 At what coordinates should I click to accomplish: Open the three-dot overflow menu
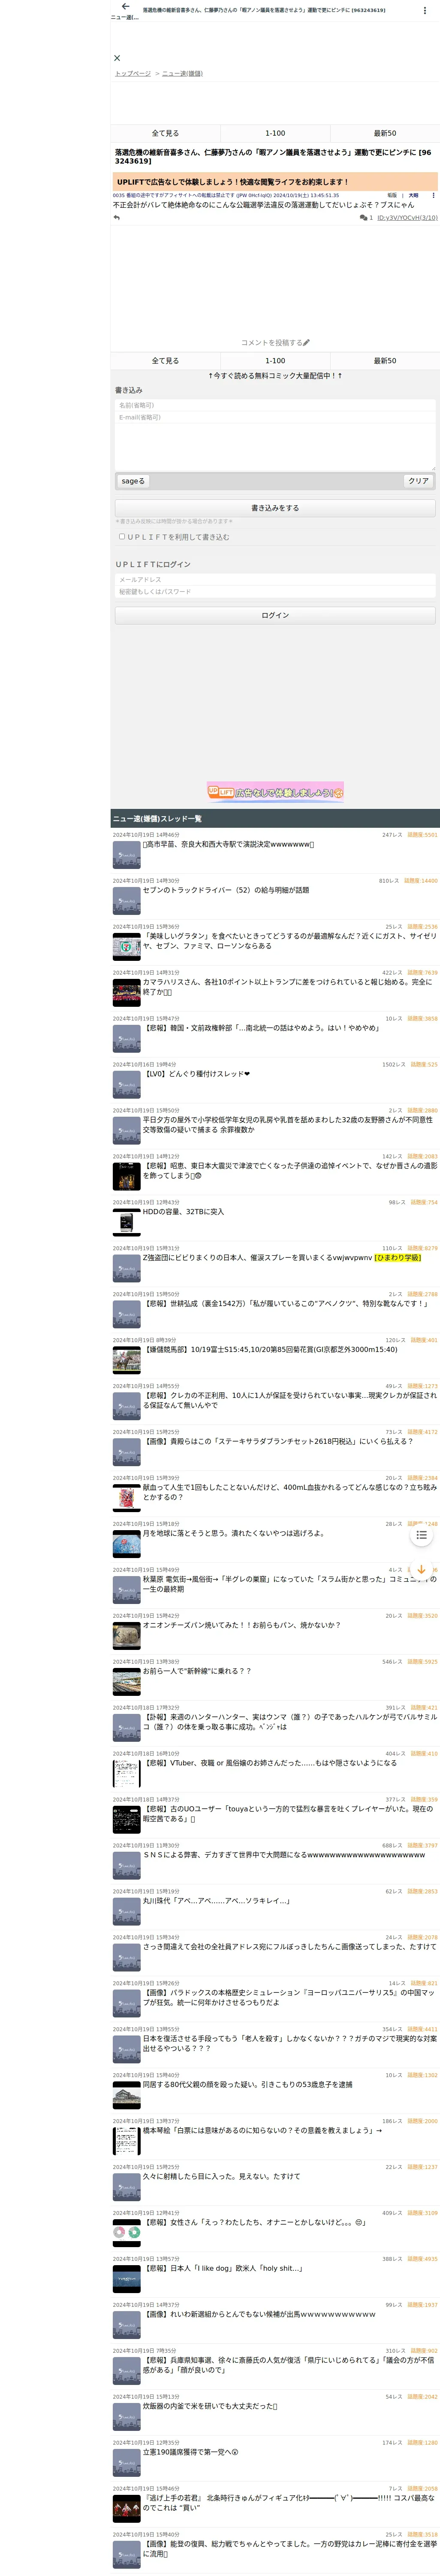pyautogui.click(x=425, y=10)
